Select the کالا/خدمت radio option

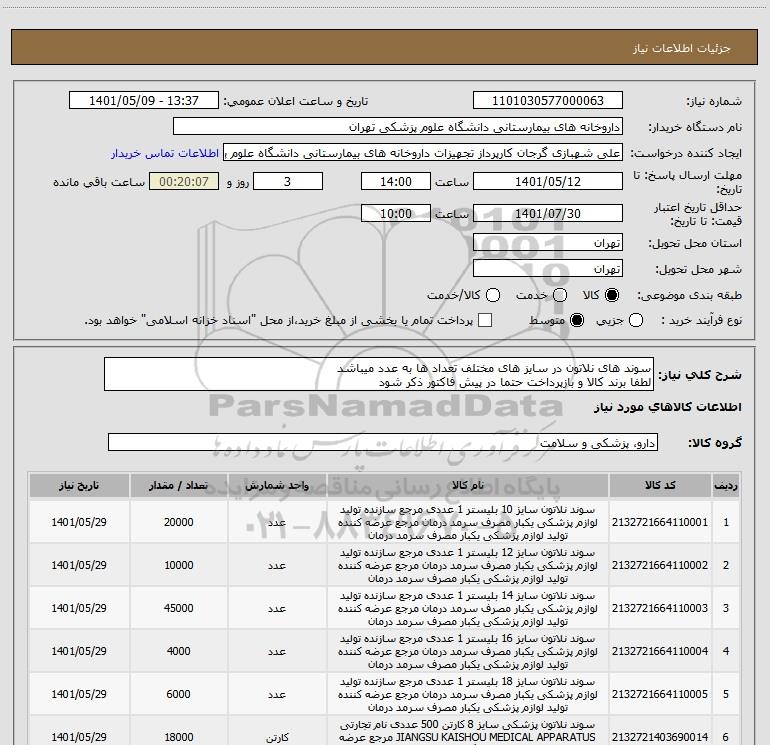coord(493,295)
